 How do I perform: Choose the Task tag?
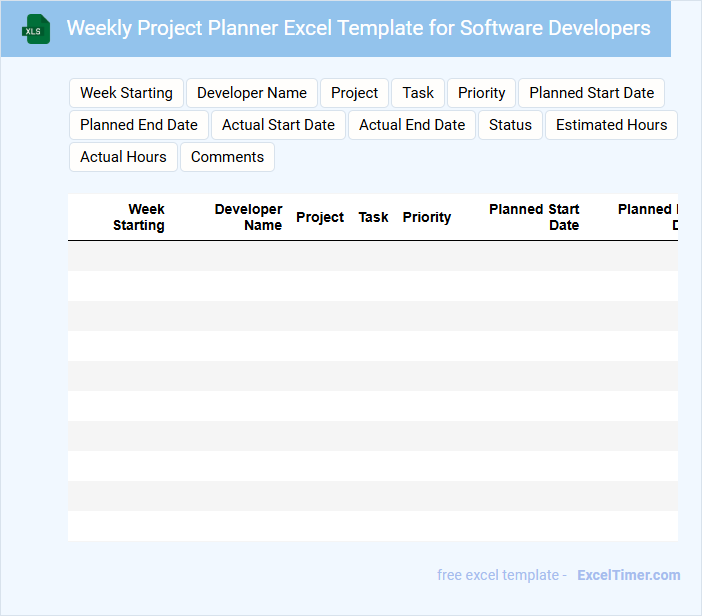click(418, 93)
